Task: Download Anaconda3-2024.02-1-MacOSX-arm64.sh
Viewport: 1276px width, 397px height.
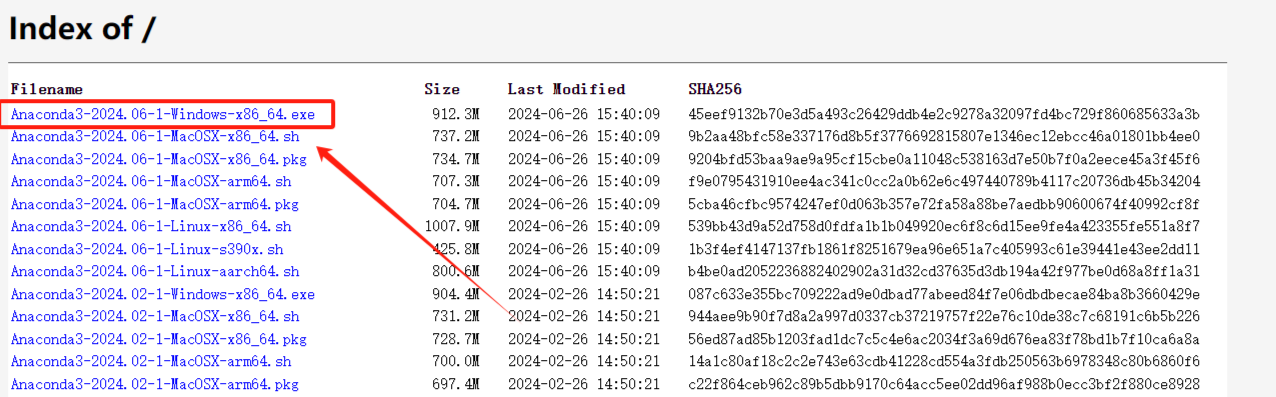Action: pos(151,362)
